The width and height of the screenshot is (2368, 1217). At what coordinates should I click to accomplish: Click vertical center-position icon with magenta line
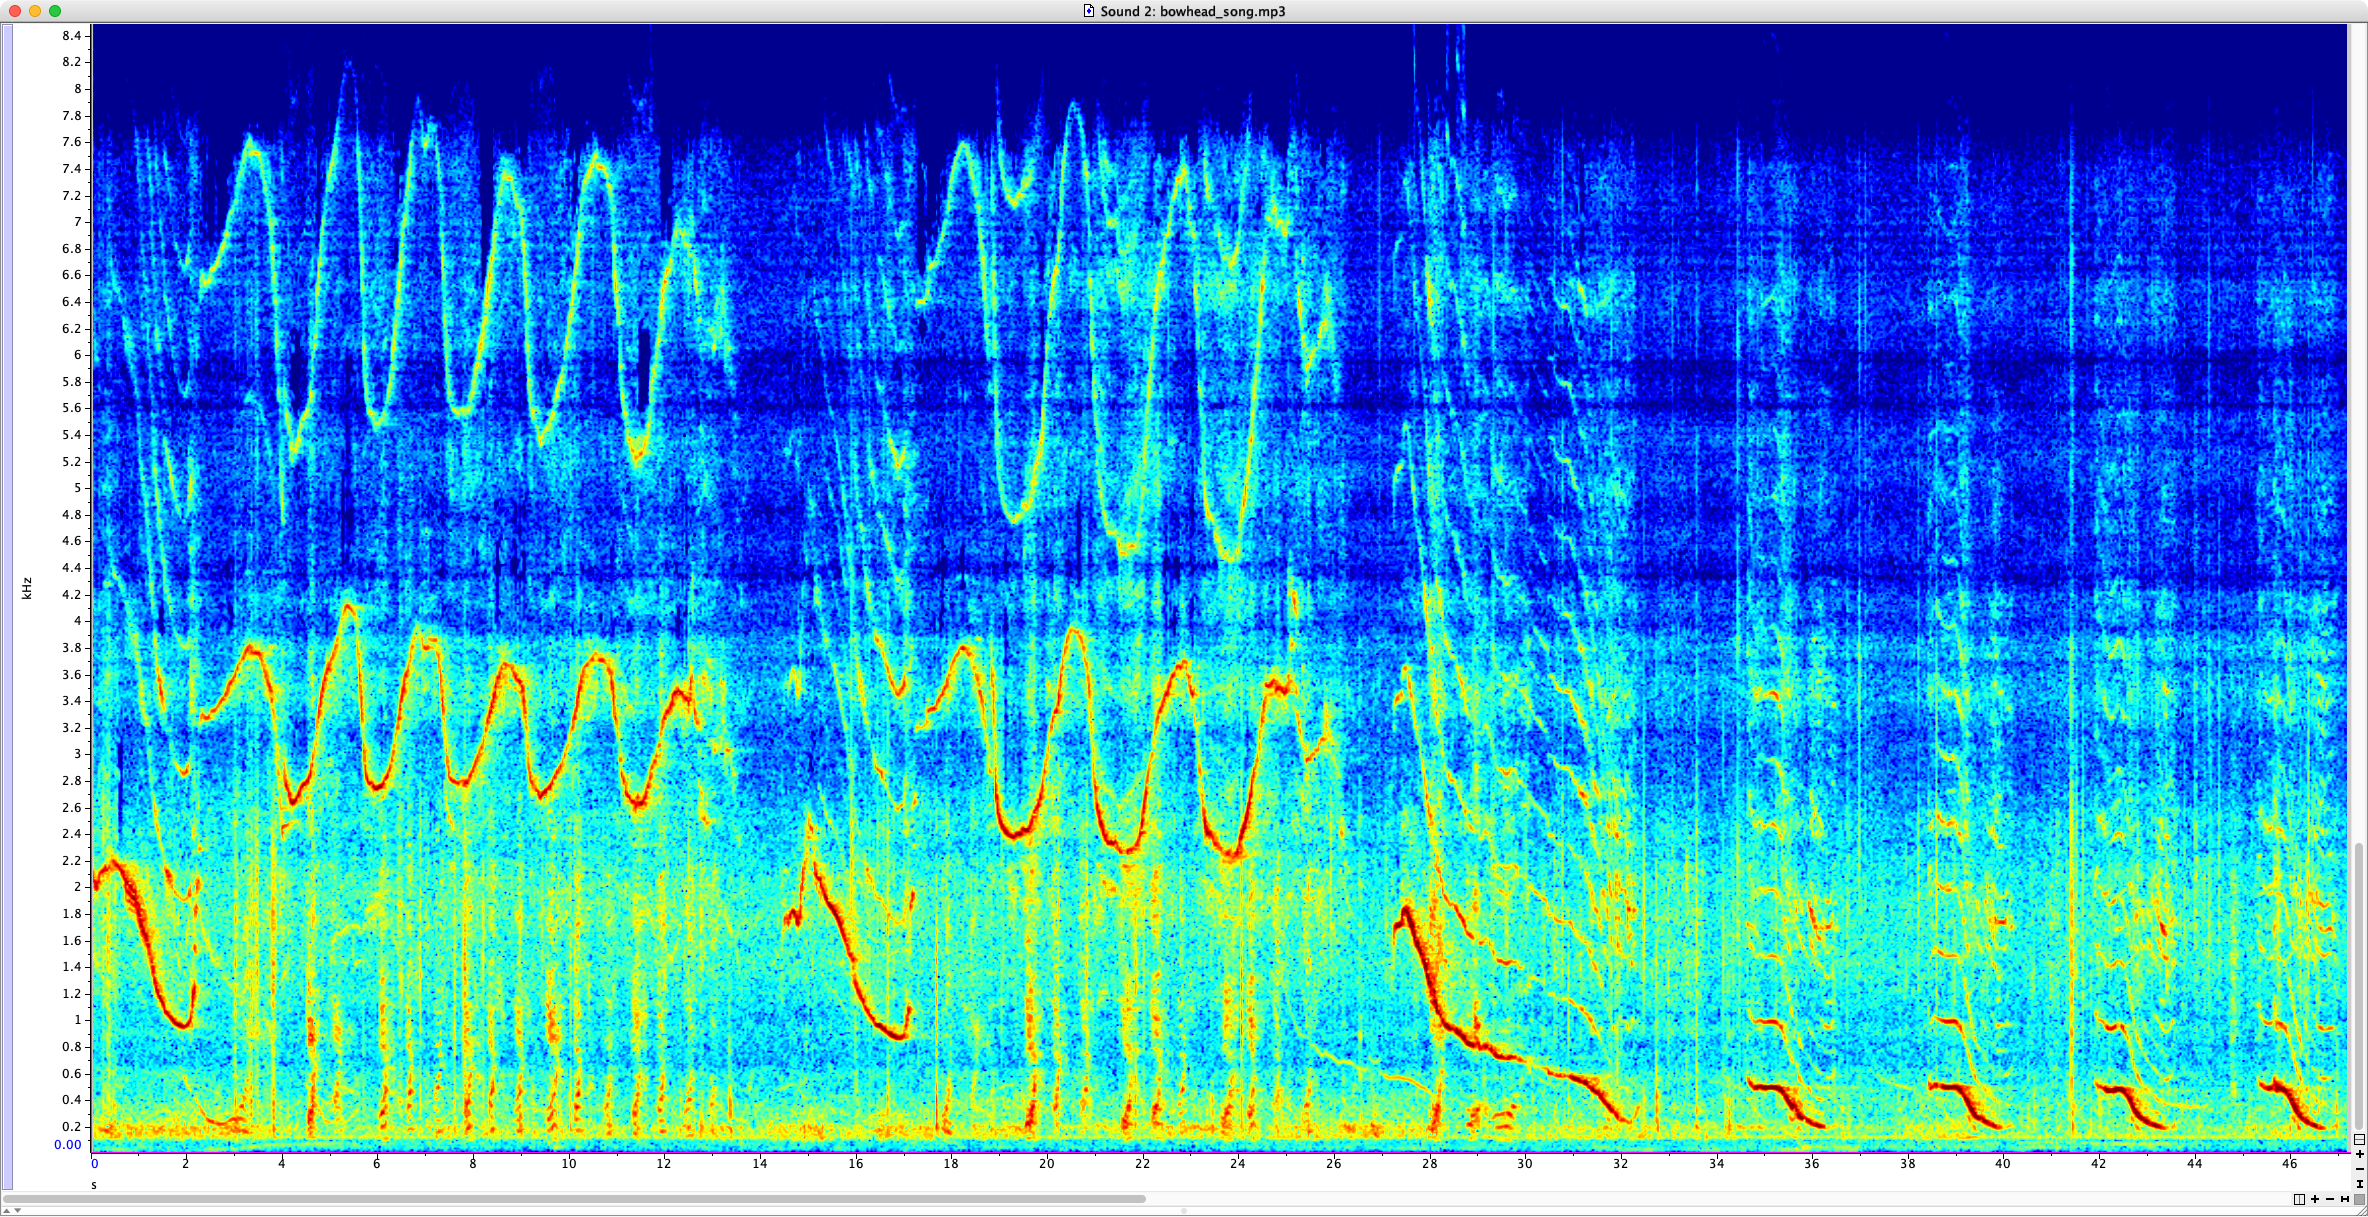(x=2359, y=1139)
